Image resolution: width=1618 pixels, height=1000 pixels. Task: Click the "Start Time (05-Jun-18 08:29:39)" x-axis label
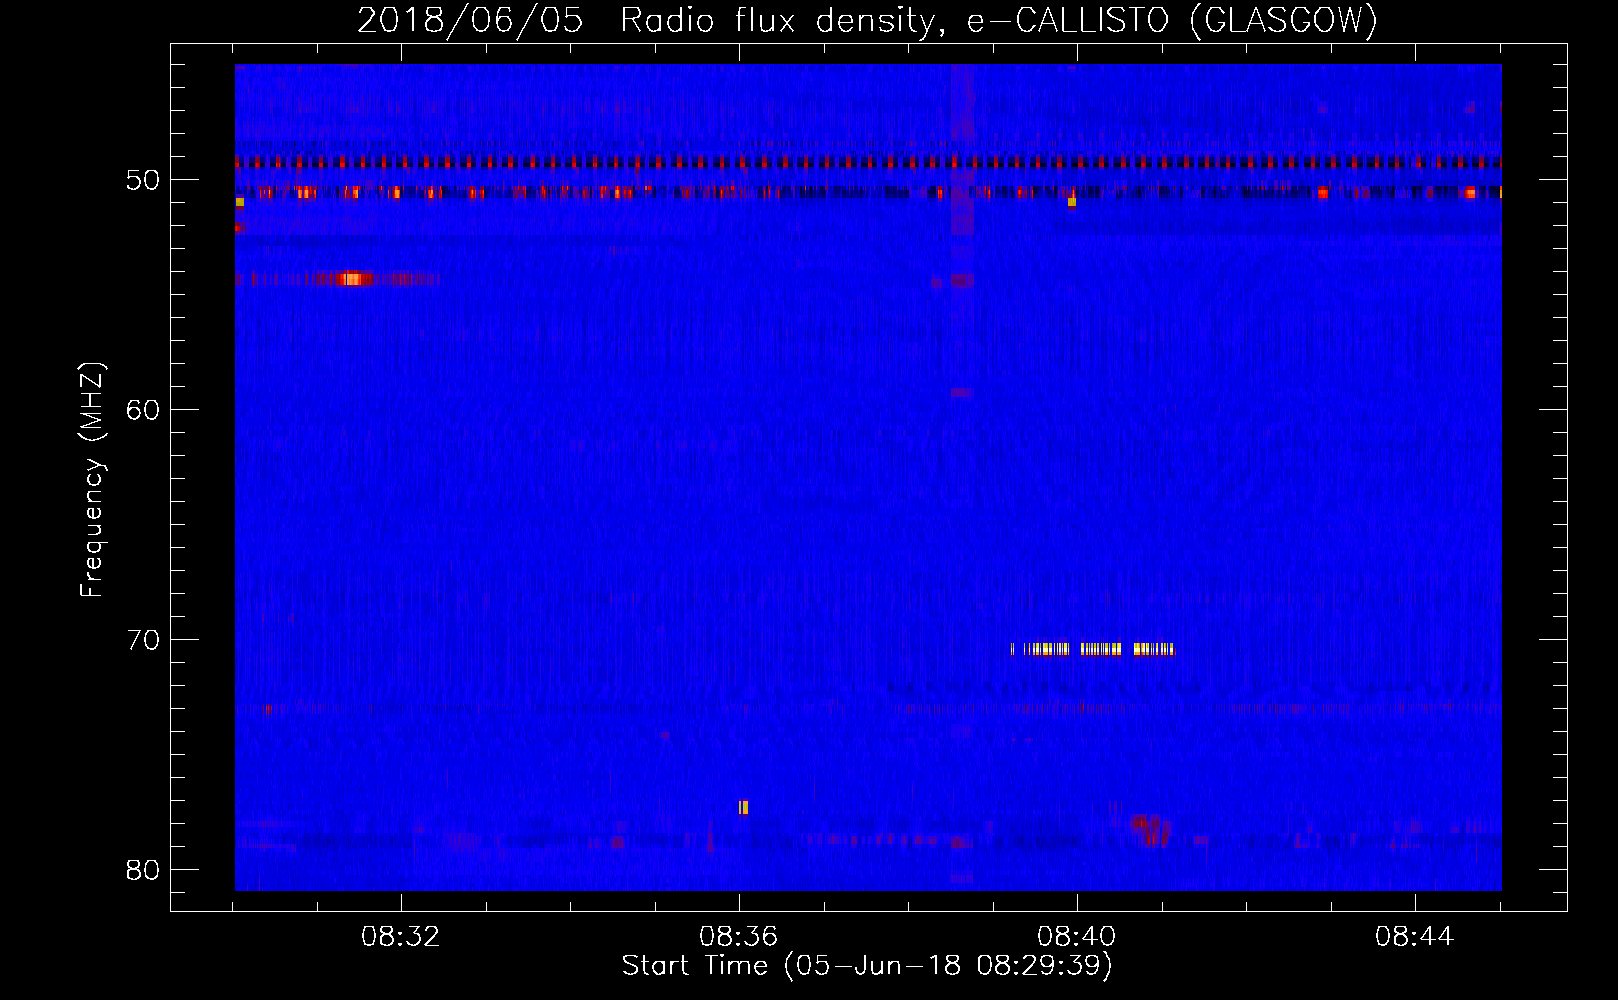tap(867, 966)
